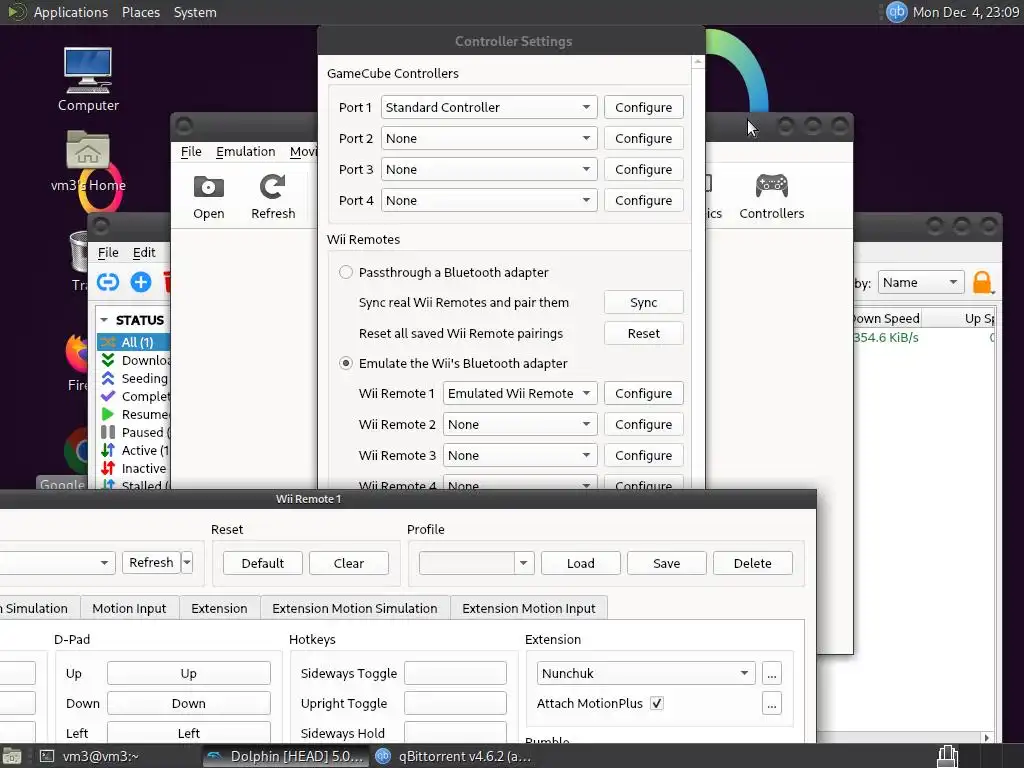Click the Nunchuk extension settings ellipsis button
The image size is (1024, 768).
(x=771, y=673)
